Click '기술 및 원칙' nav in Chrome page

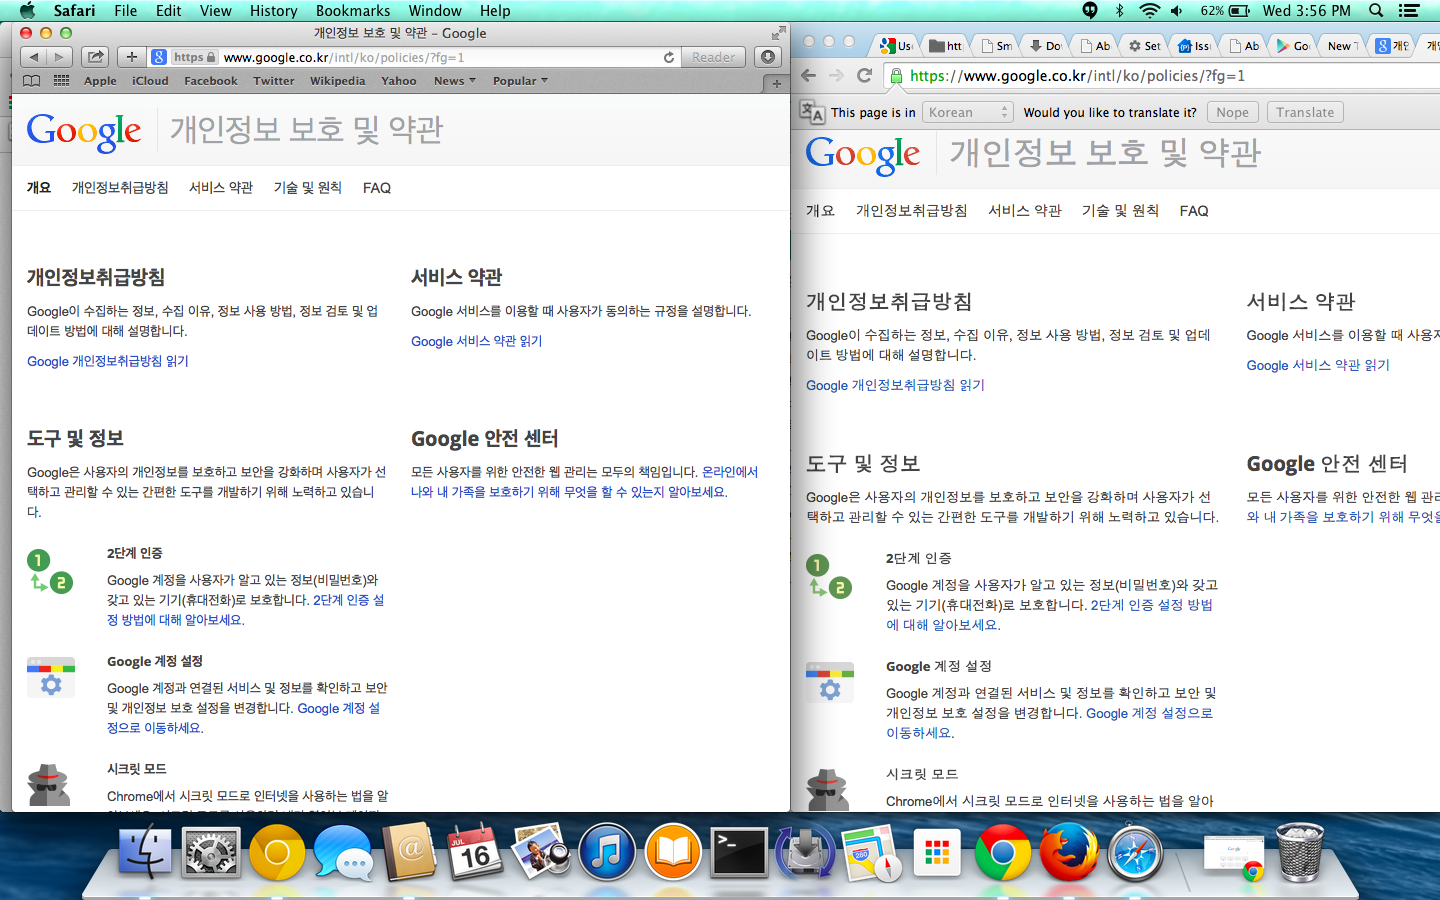tap(1120, 211)
